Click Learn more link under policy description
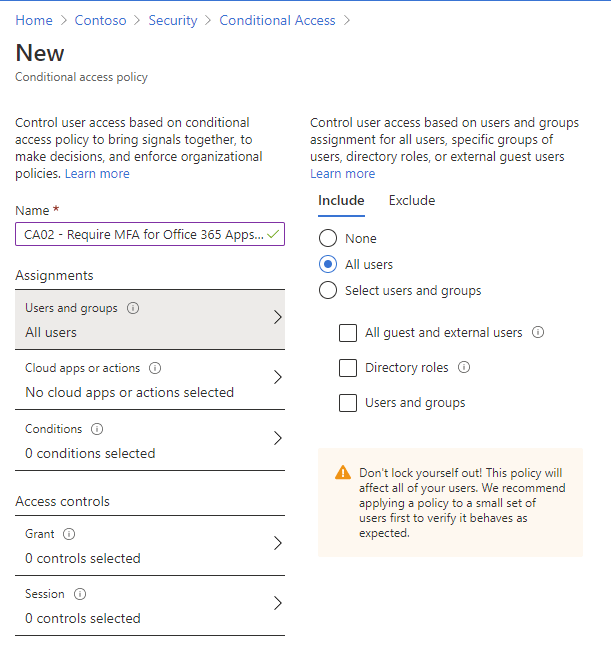 pos(97,173)
